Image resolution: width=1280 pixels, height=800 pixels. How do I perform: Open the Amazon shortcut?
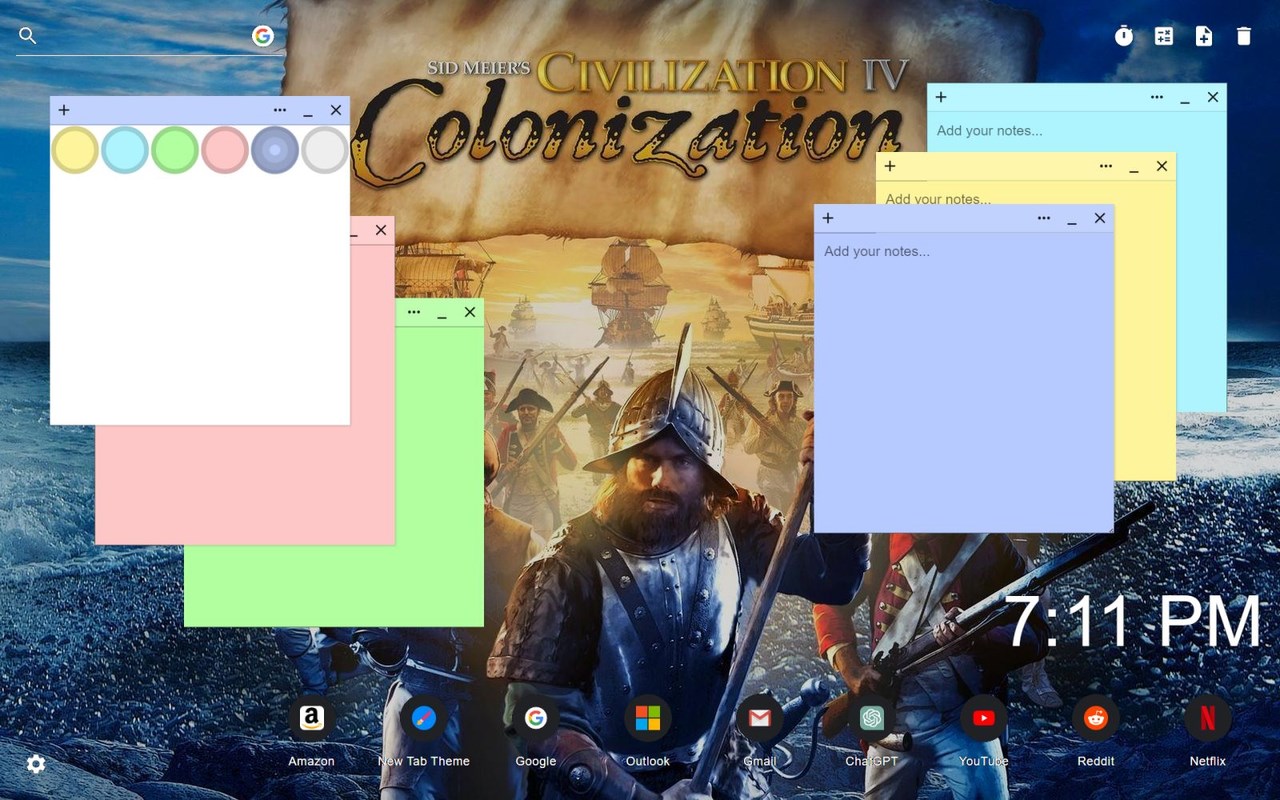click(311, 718)
